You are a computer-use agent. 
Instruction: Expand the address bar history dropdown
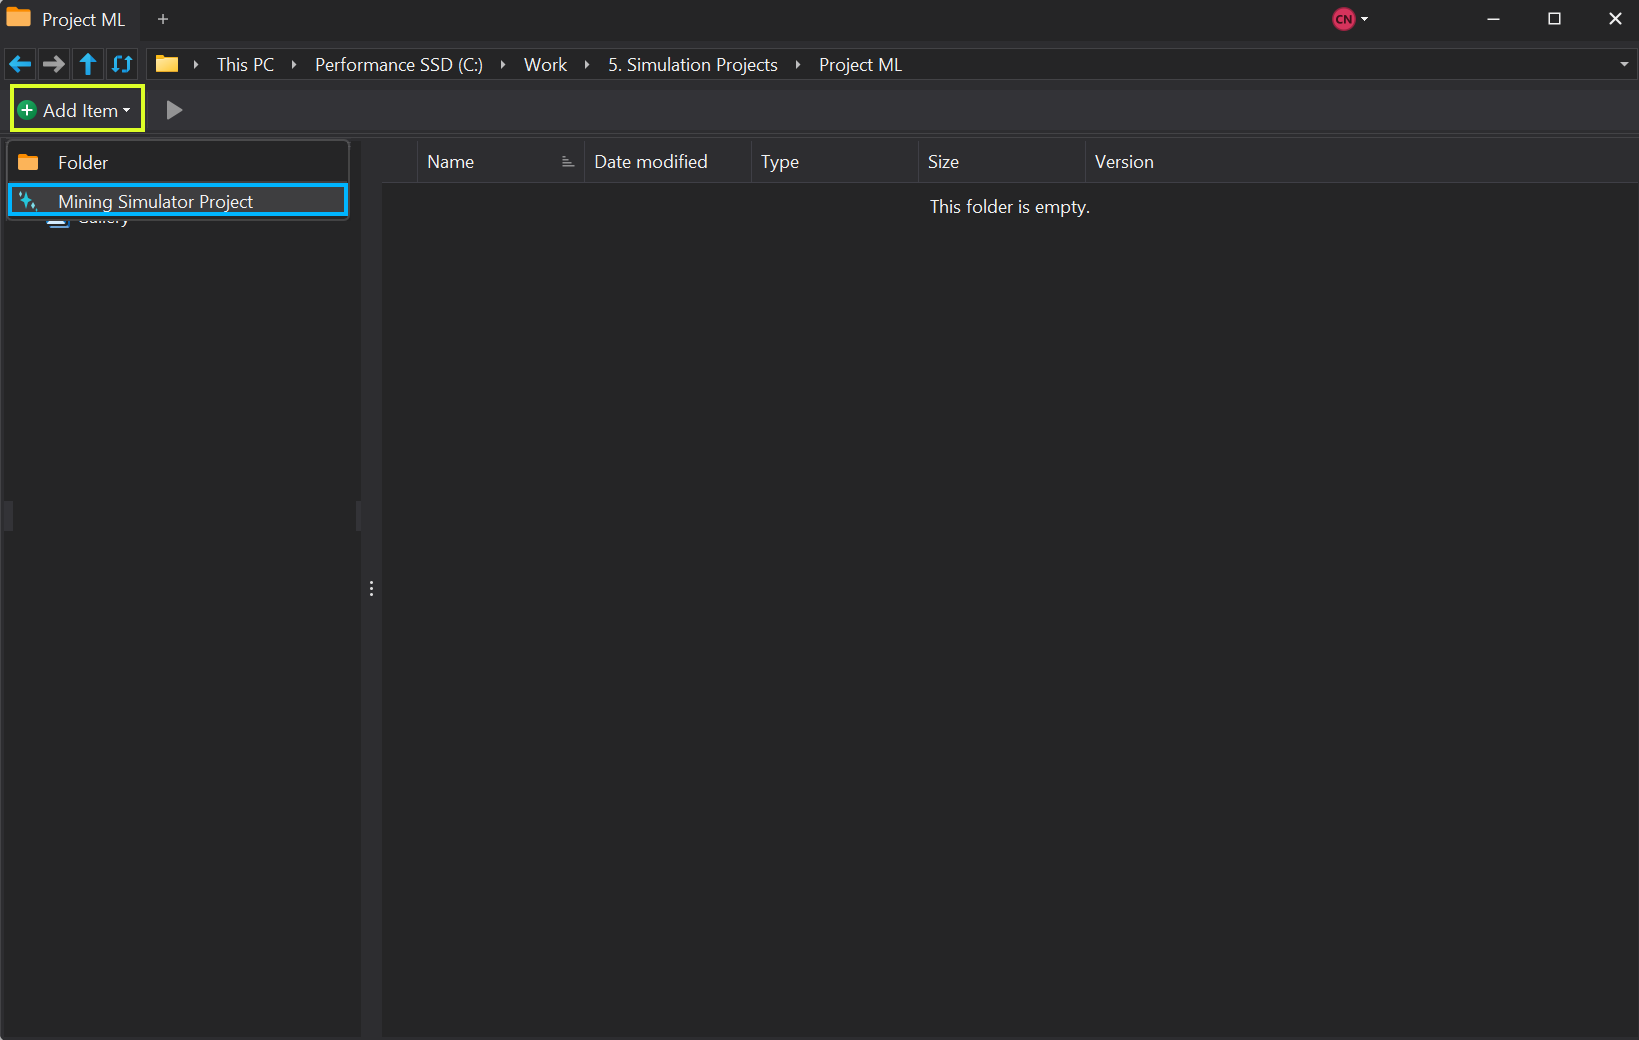tap(1624, 65)
